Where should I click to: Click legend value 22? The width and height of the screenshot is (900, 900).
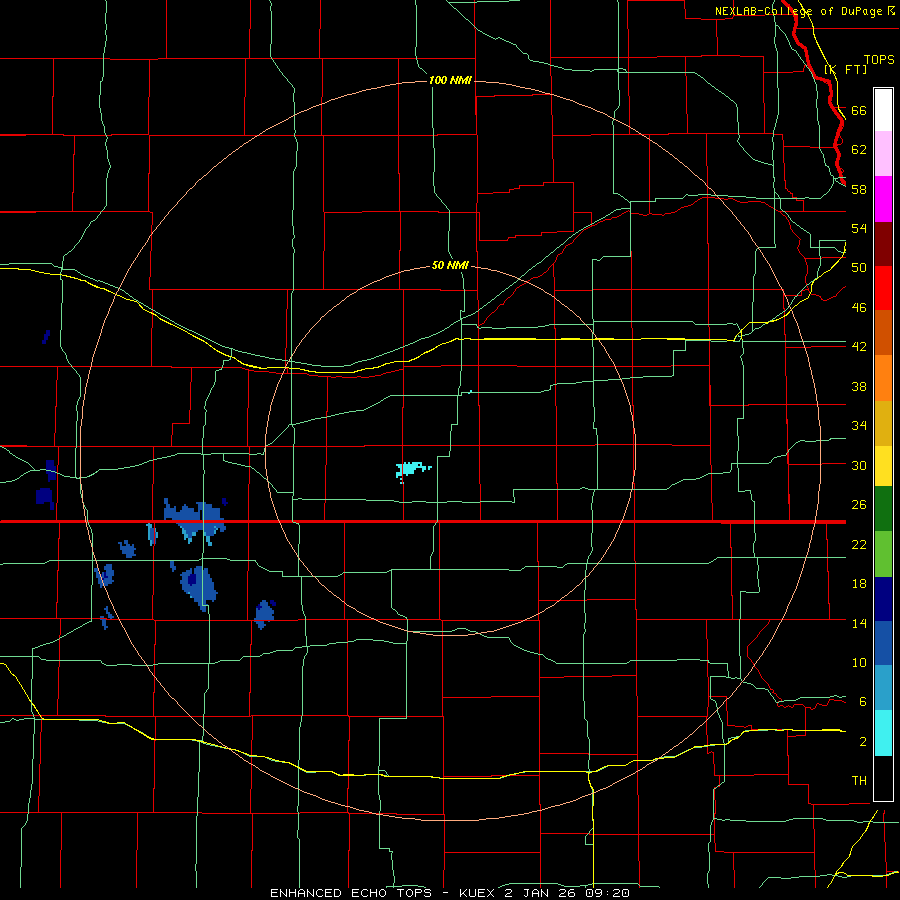pos(859,544)
